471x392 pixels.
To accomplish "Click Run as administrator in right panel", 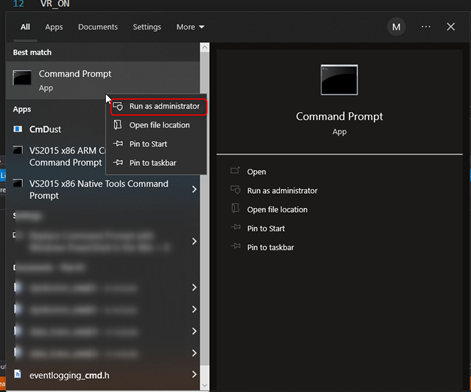I will coord(282,191).
